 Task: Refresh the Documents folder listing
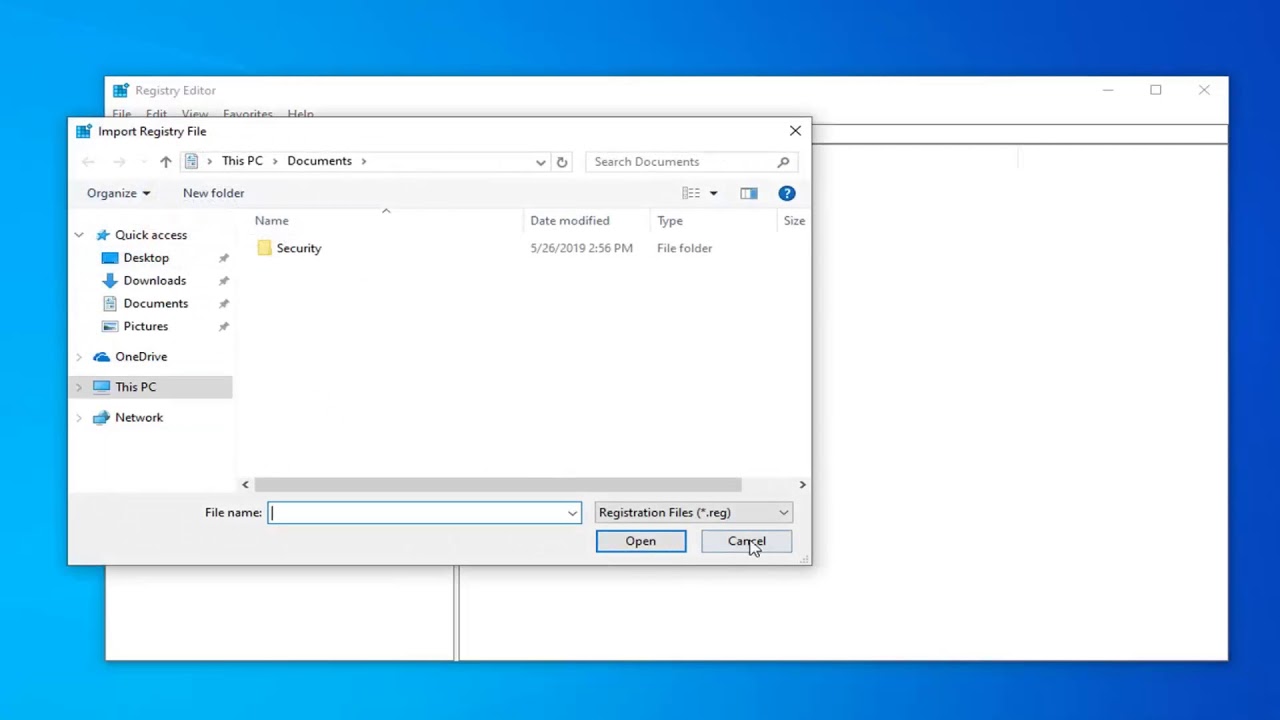(x=562, y=161)
